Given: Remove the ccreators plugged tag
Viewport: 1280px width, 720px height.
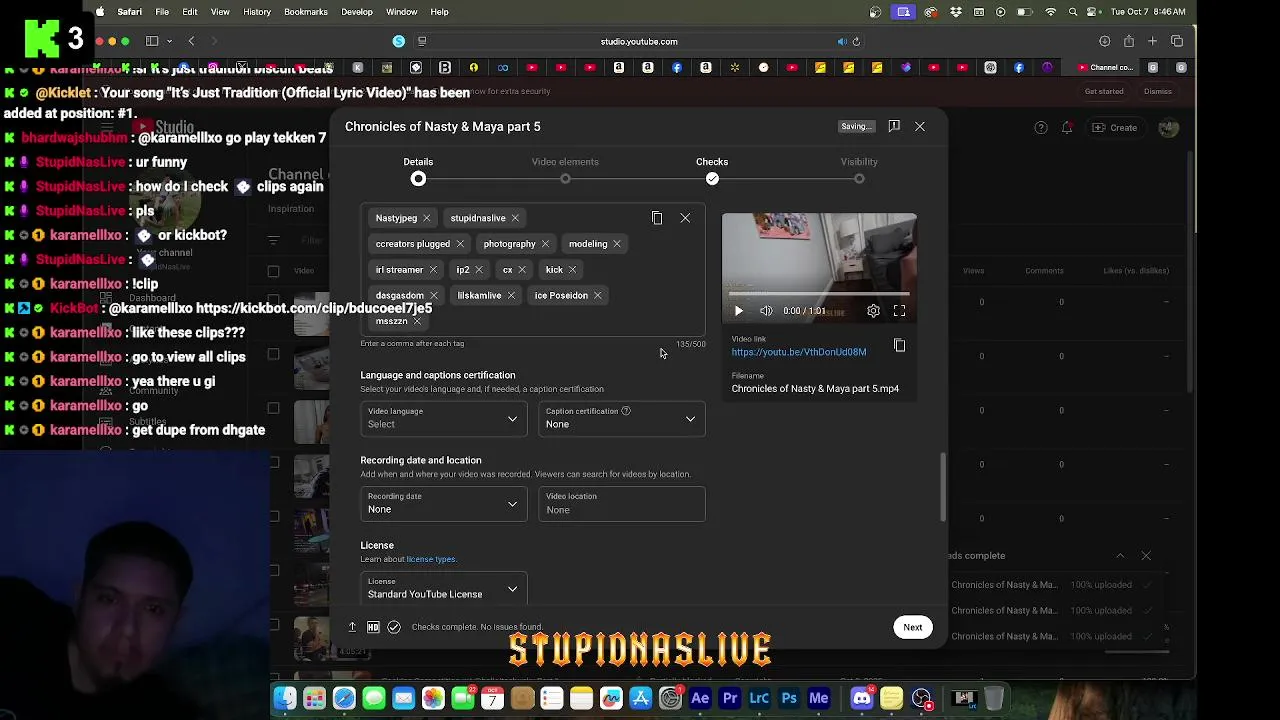Looking at the screenshot, I should click(460, 244).
